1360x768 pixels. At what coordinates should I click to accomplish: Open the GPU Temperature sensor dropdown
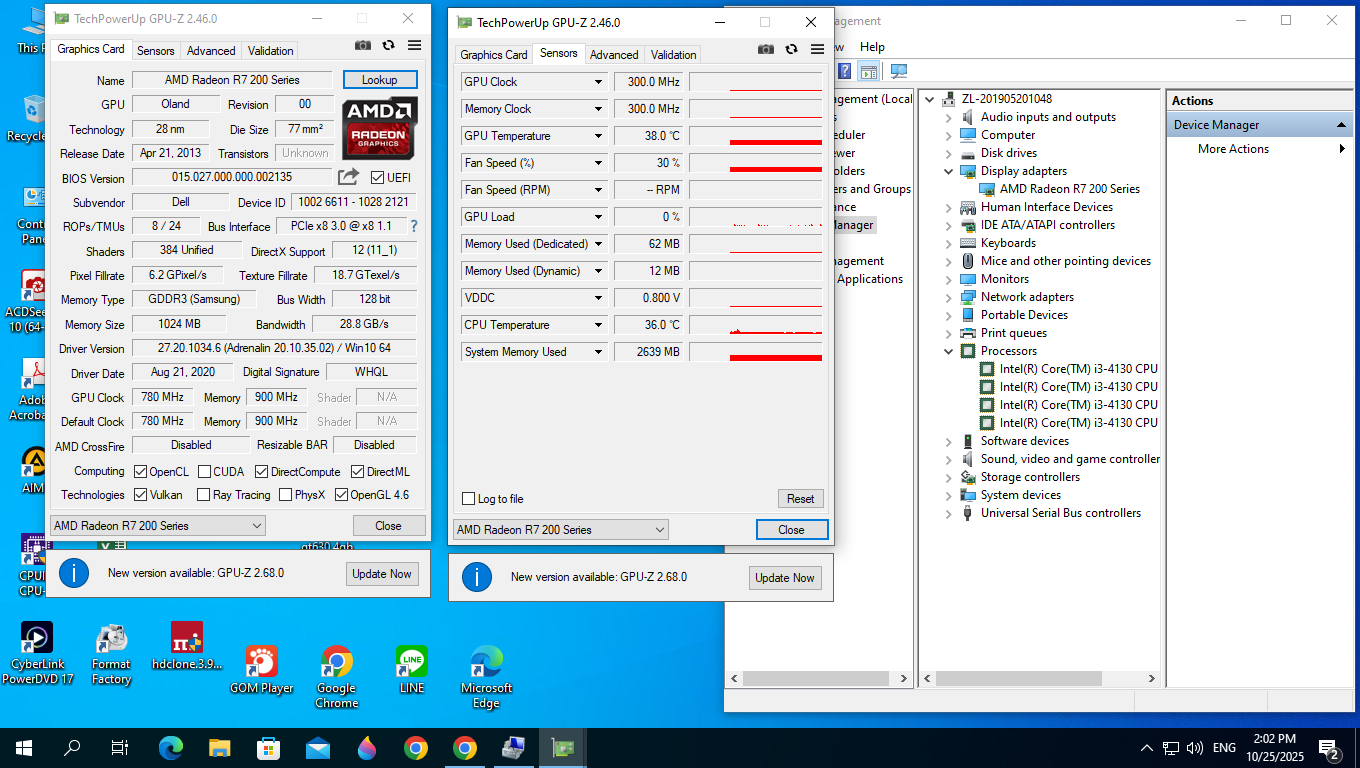[599, 136]
